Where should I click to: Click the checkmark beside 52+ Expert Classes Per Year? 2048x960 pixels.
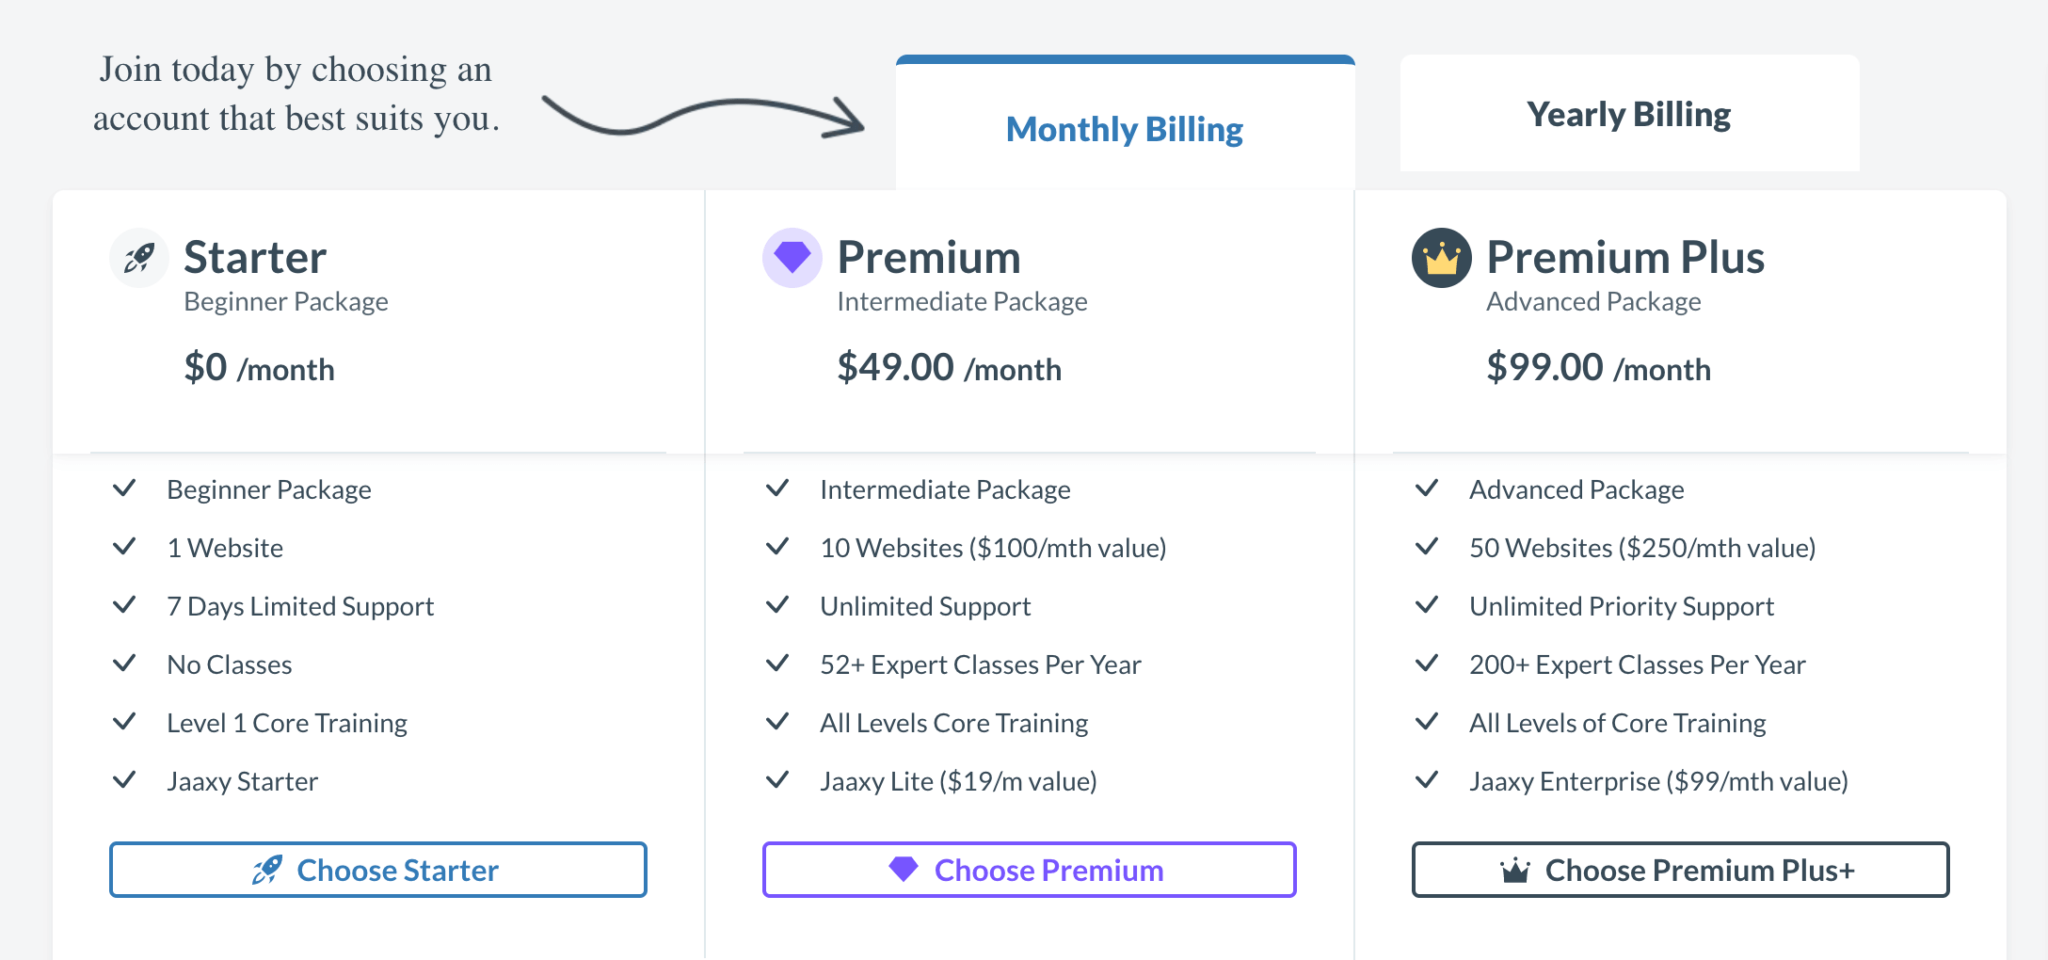click(x=777, y=663)
